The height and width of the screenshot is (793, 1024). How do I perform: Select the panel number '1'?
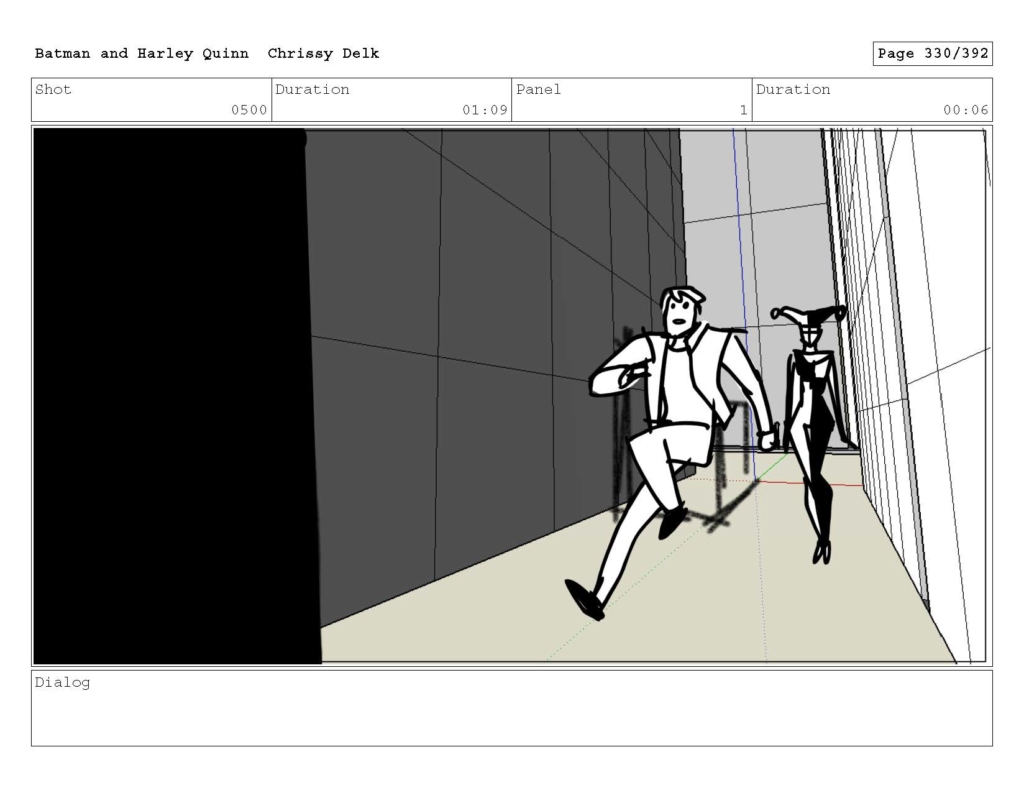pos(743,110)
